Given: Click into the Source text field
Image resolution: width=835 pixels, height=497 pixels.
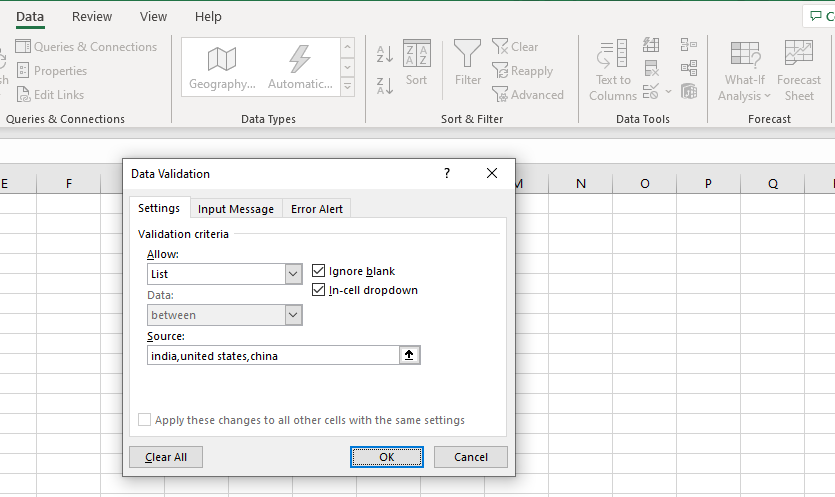Looking at the screenshot, I should click(x=273, y=355).
